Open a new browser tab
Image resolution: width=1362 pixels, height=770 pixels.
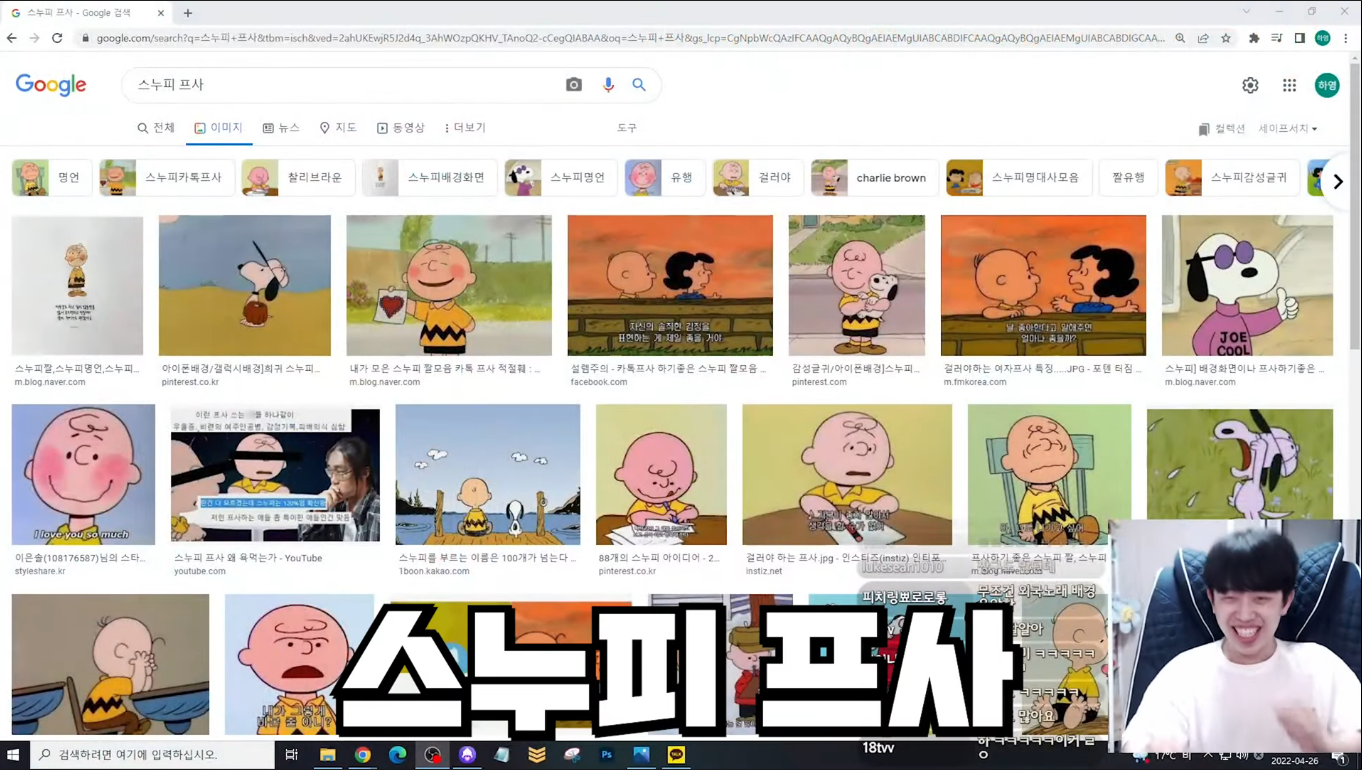pyautogui.click(x=188, y=13)
